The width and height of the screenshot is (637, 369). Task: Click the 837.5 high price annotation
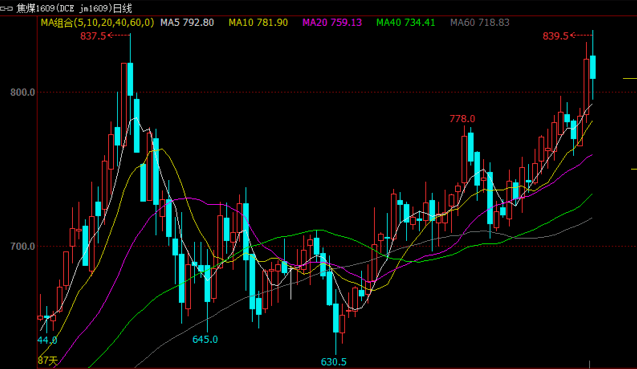point(93,36)
